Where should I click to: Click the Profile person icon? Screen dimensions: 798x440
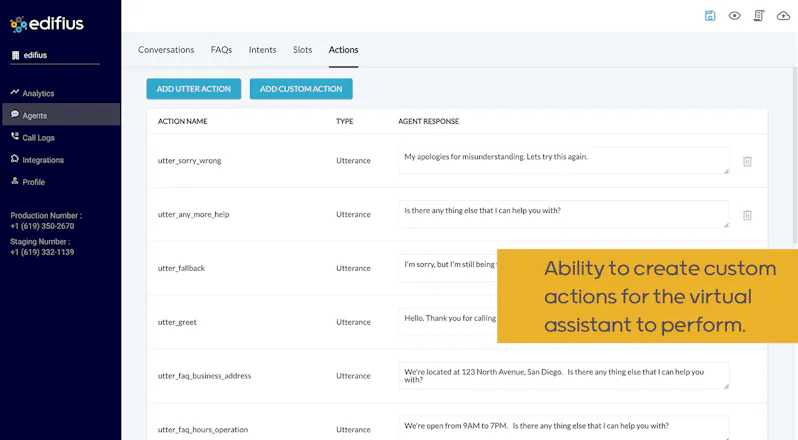(15, 181)
